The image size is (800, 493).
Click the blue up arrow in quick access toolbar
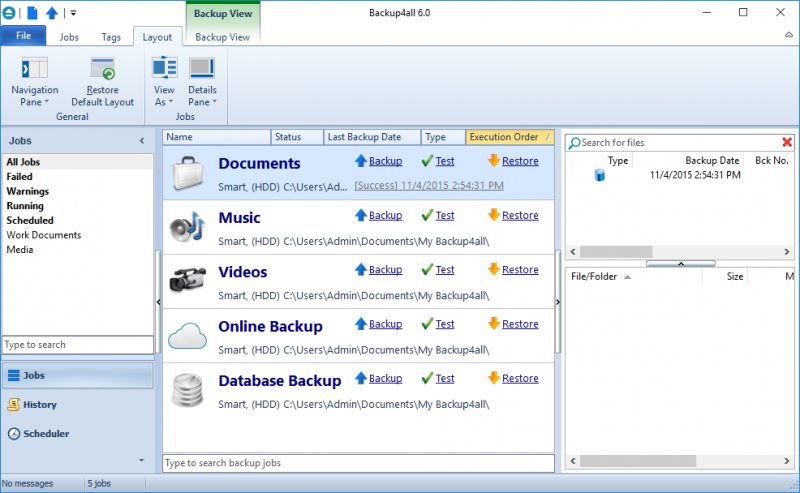(x=52, y=13)
